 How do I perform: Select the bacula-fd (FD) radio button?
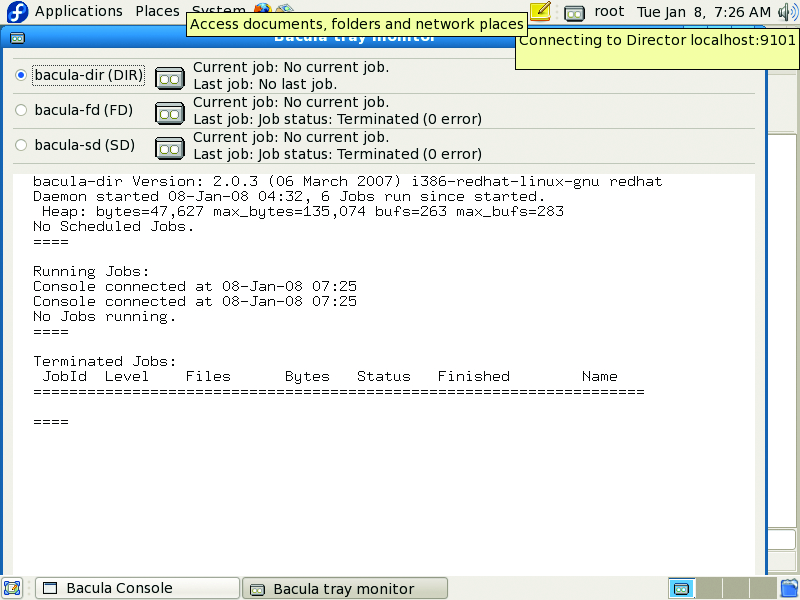pyautogui.click(x=21, y=110)
